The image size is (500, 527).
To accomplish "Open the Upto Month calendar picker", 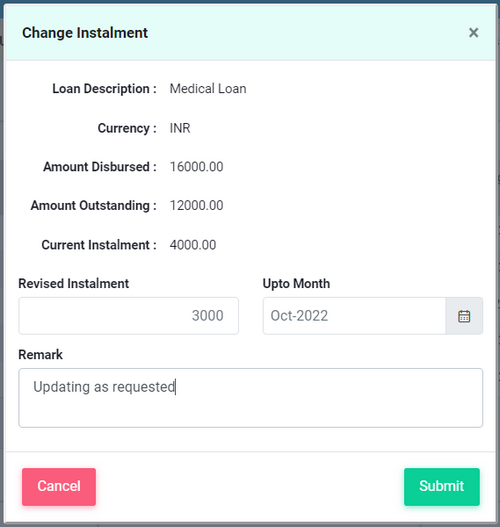I will coord(464,316).
